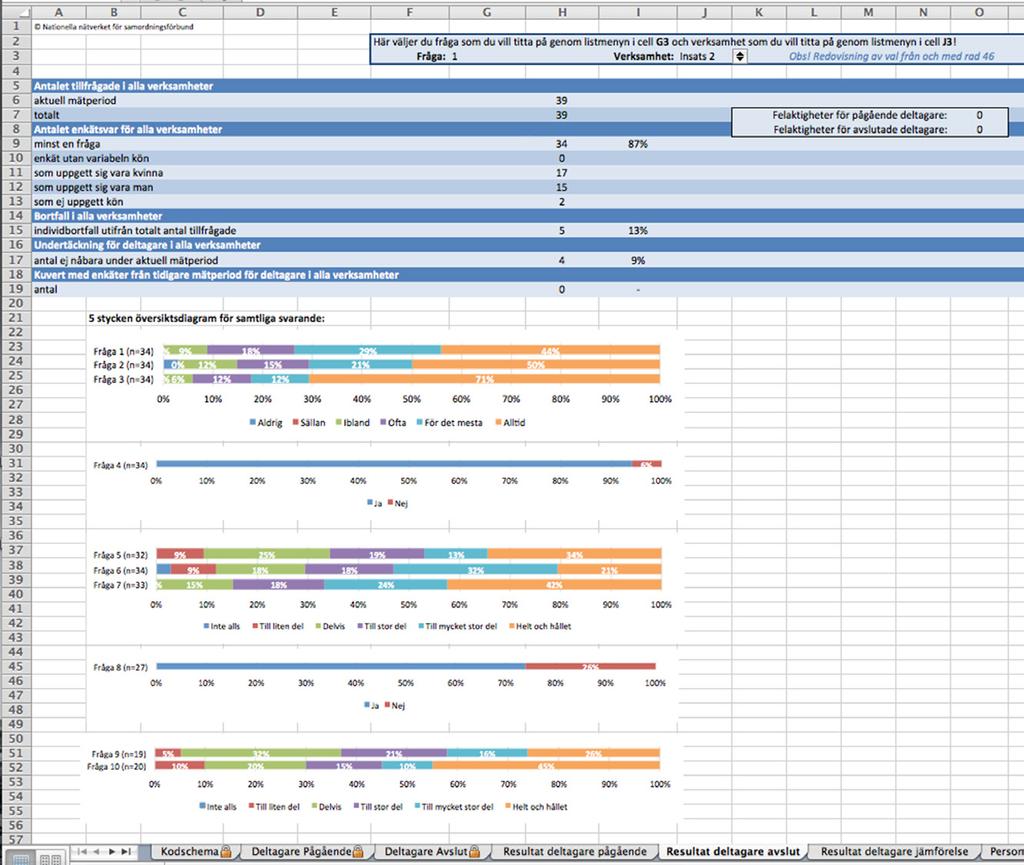Screen dimensions: 1024x865
Task: Select the Ja legend entry under Fråga 4
Action: coord(374,503)
